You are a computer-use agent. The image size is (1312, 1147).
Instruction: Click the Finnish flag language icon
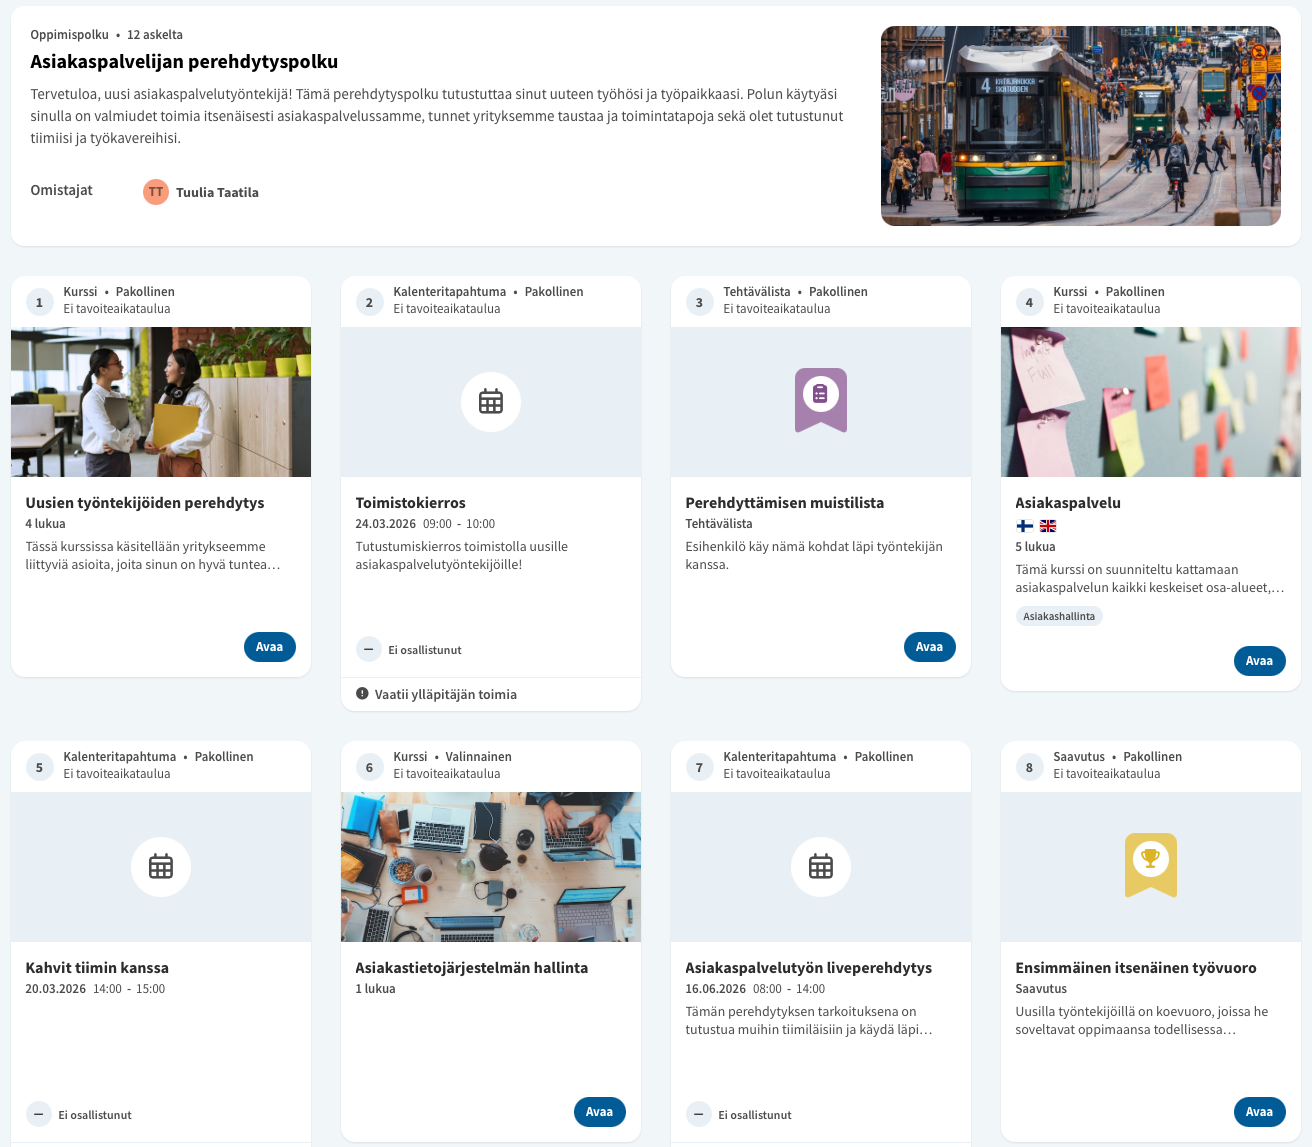(x=1025, y=526)
